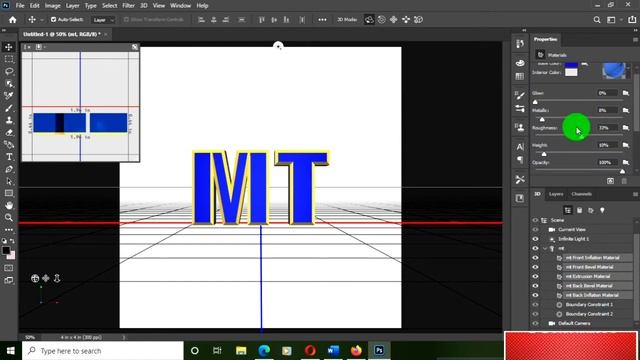Select Boundary Constraint 1 in 3D panel
The width and height of the screenshot is (640, 360).
pyautogui.click(x=589, y=304)
